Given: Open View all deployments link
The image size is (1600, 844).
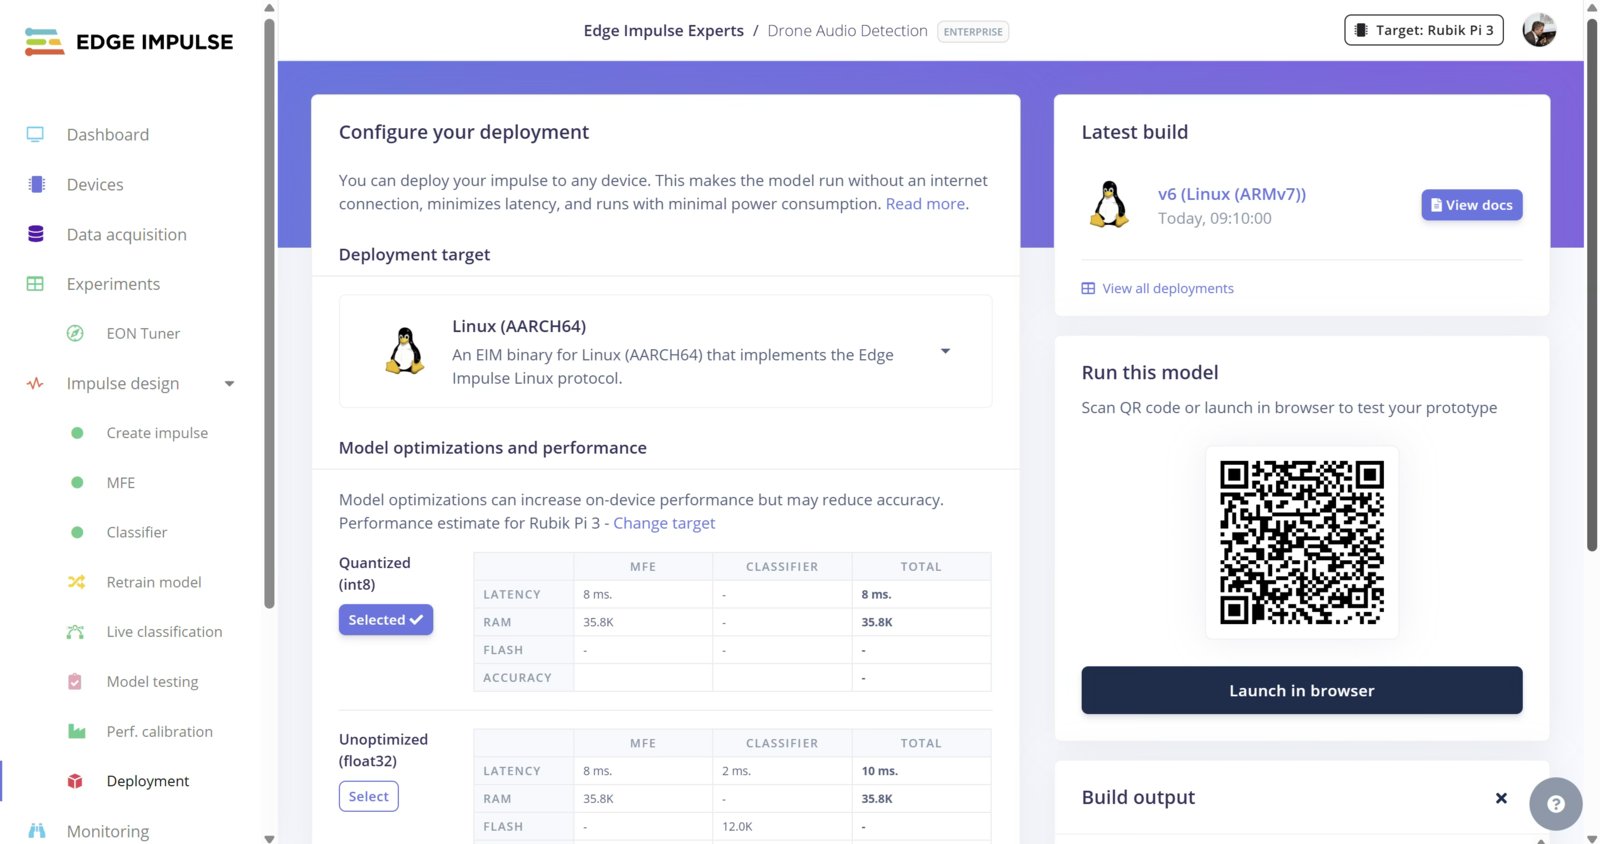Looking at the screenshot, I should coord(1168,289).
